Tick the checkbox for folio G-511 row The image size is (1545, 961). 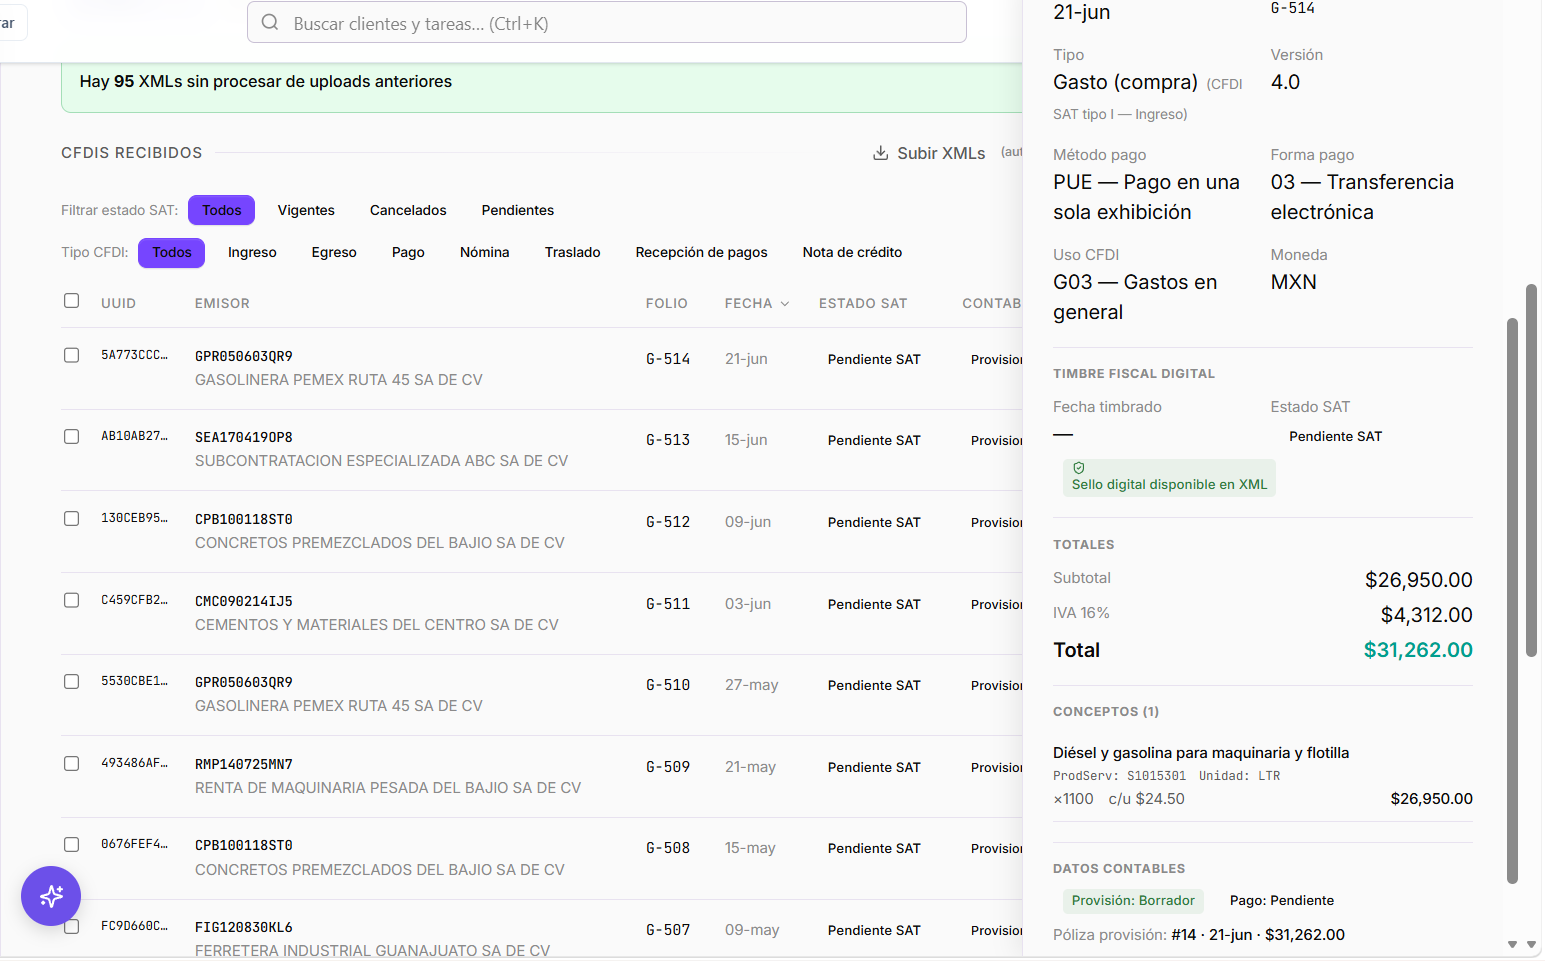[x=71, y=601]
